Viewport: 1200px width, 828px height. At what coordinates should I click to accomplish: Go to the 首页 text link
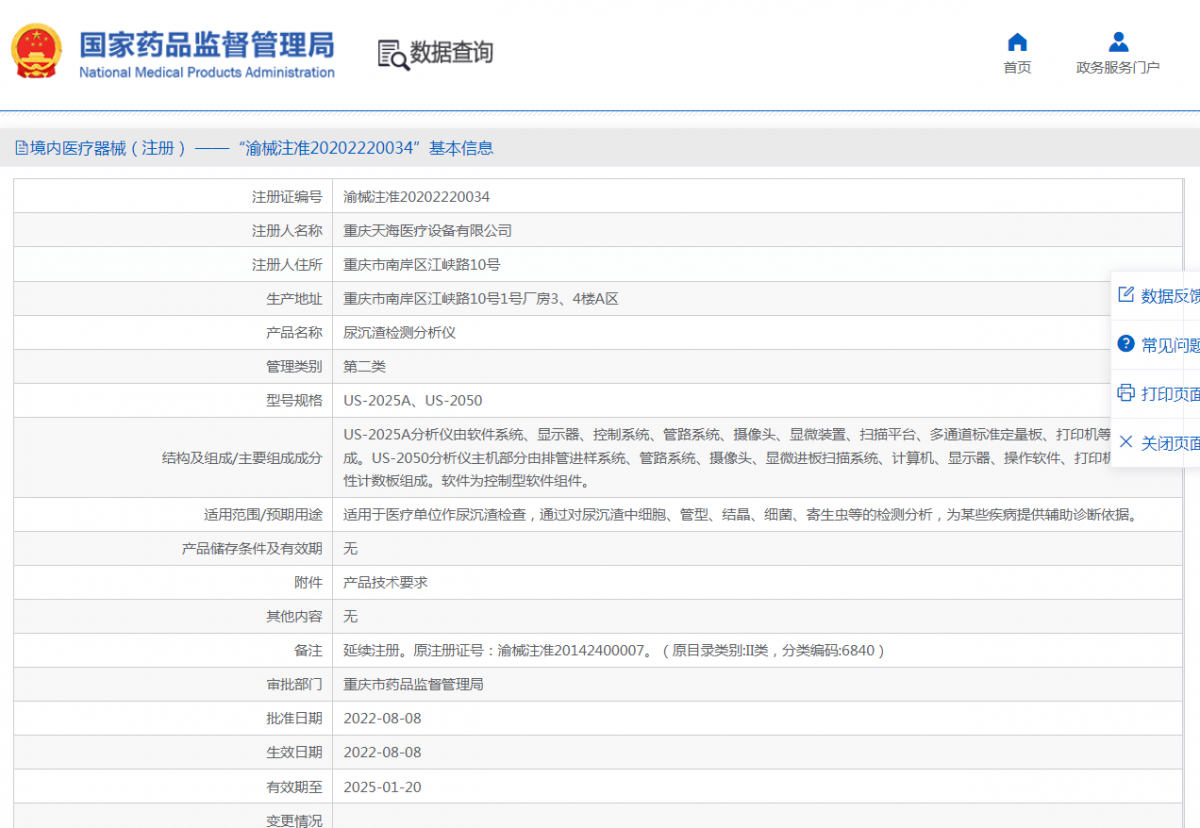1017,68
